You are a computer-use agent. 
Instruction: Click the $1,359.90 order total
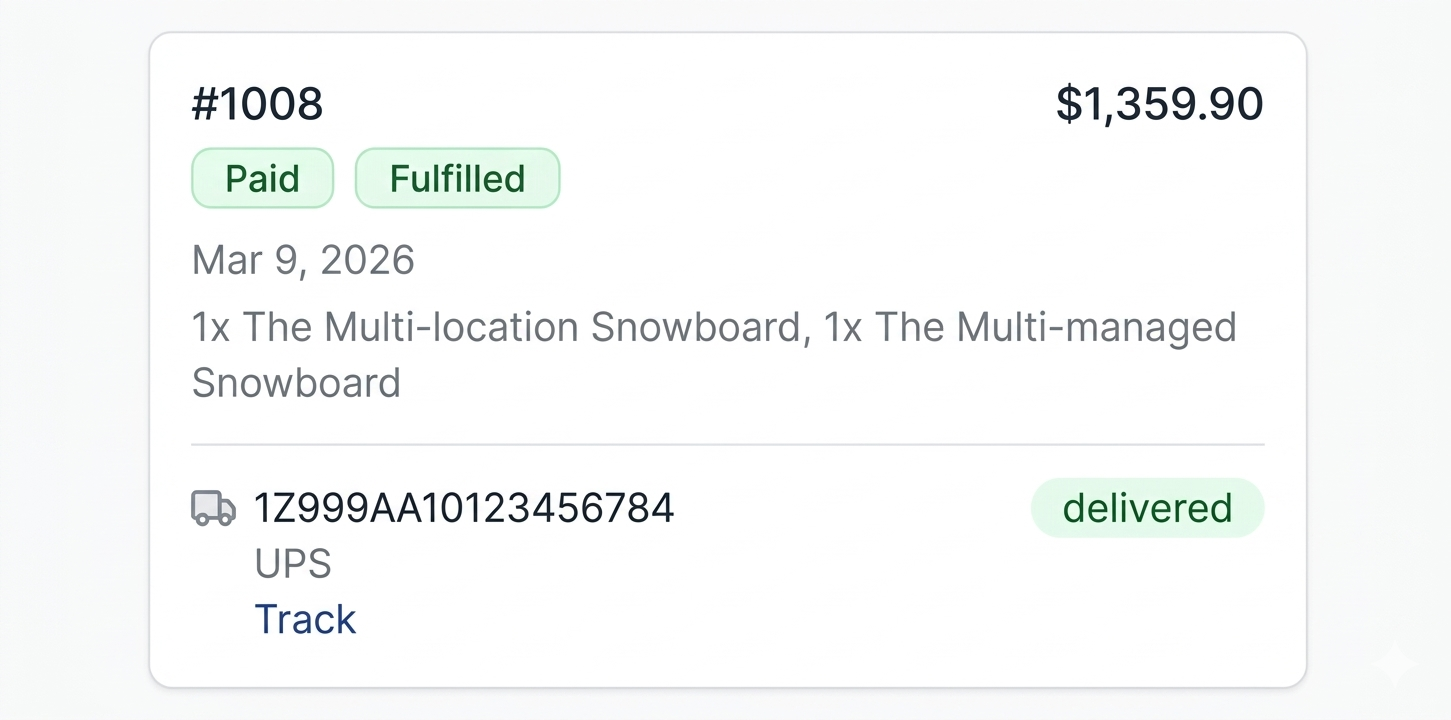[1160, 104]
